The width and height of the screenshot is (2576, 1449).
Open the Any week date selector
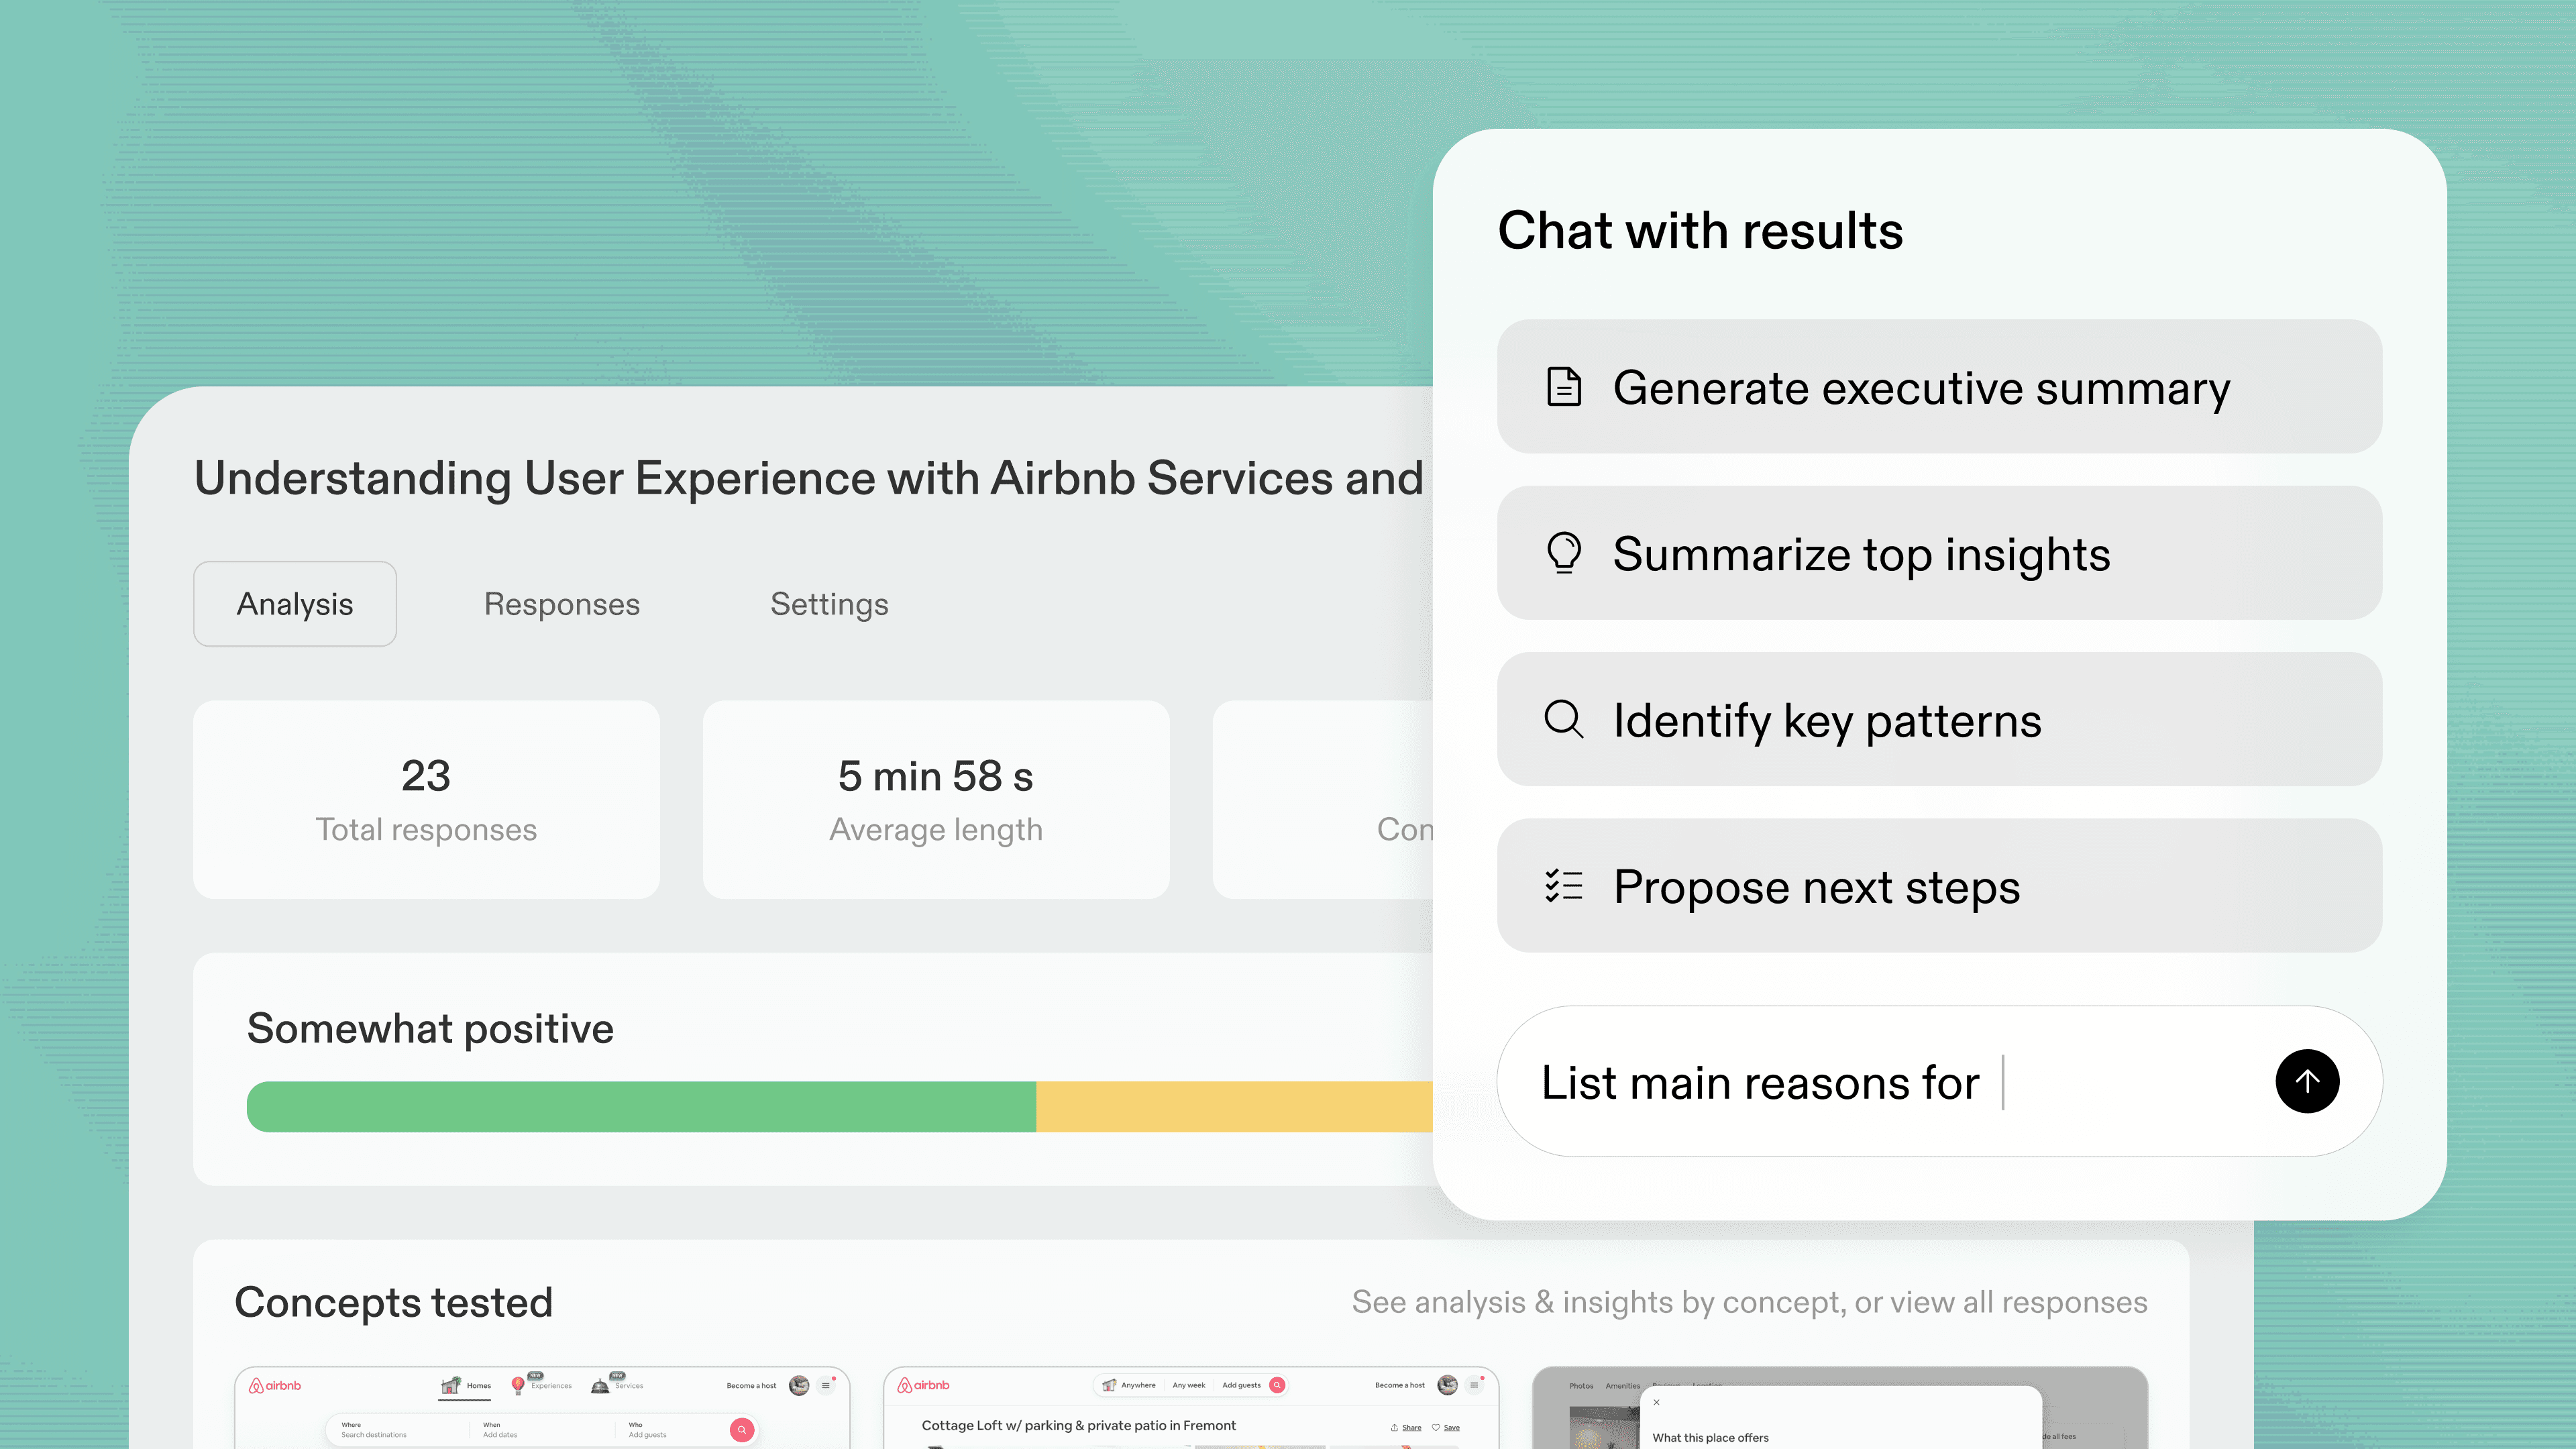1189,1385
